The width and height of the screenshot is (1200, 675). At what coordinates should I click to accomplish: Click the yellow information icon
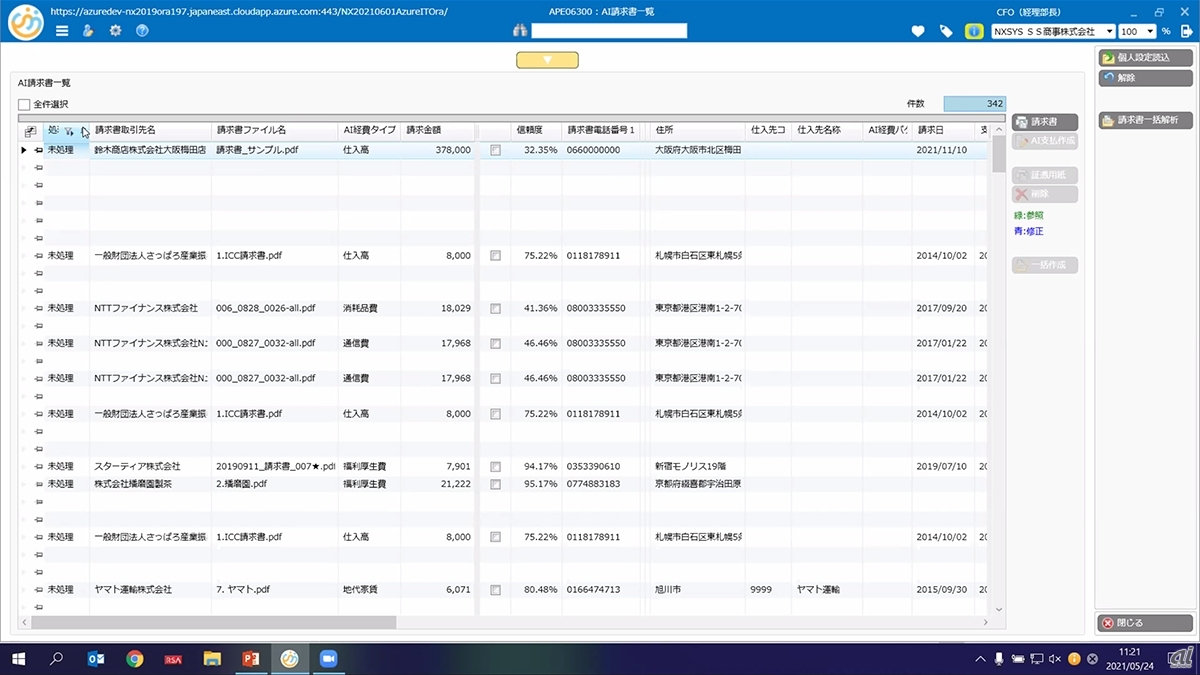tap(973, 32)
